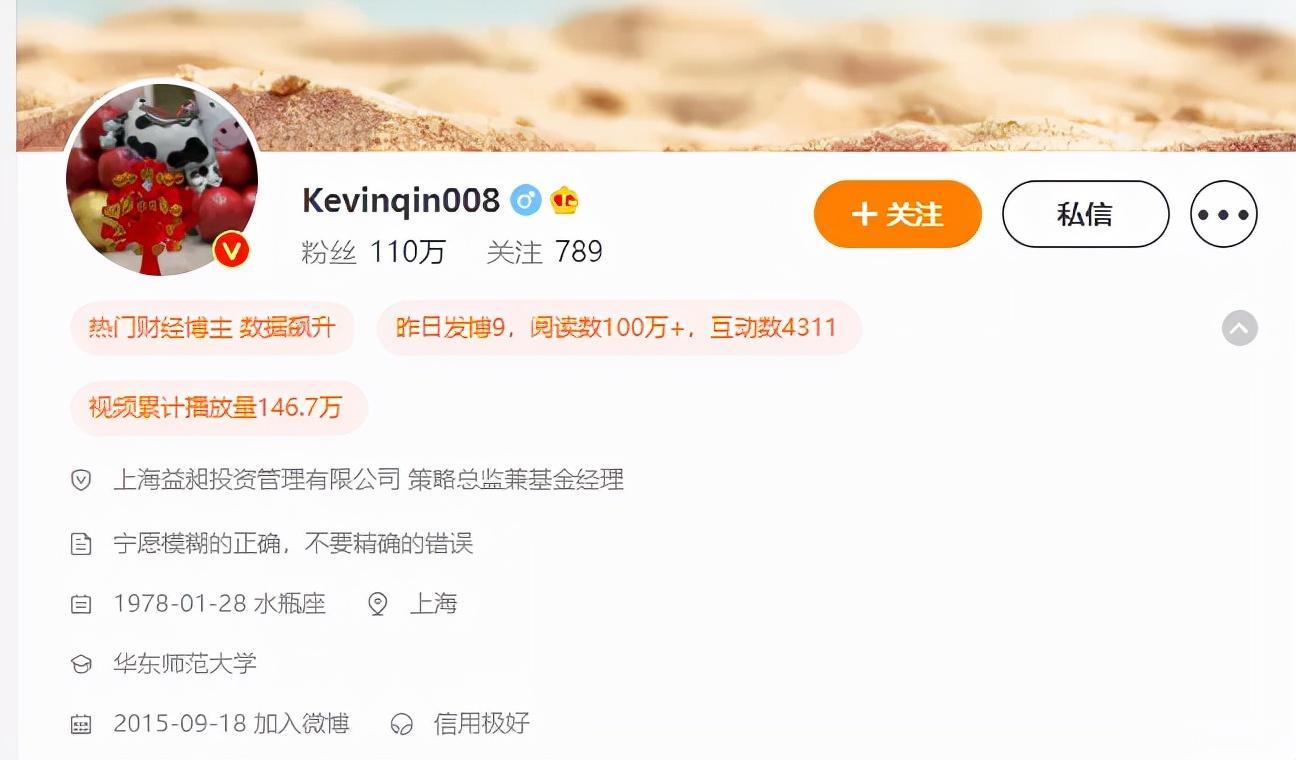Click the document bio icon
1296x760 pixels.
[81, 544]
